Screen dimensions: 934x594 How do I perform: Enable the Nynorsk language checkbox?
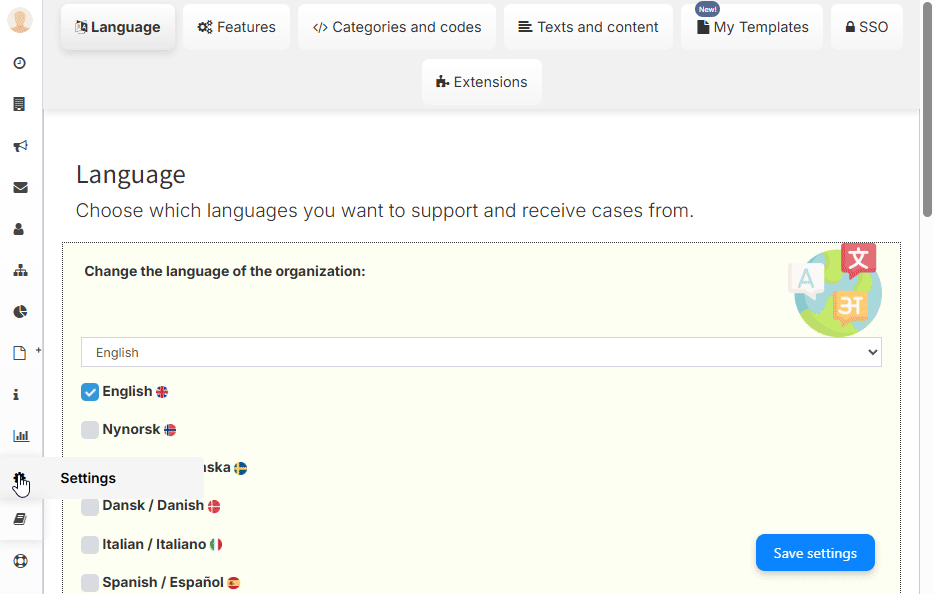(x=90, y=430)
